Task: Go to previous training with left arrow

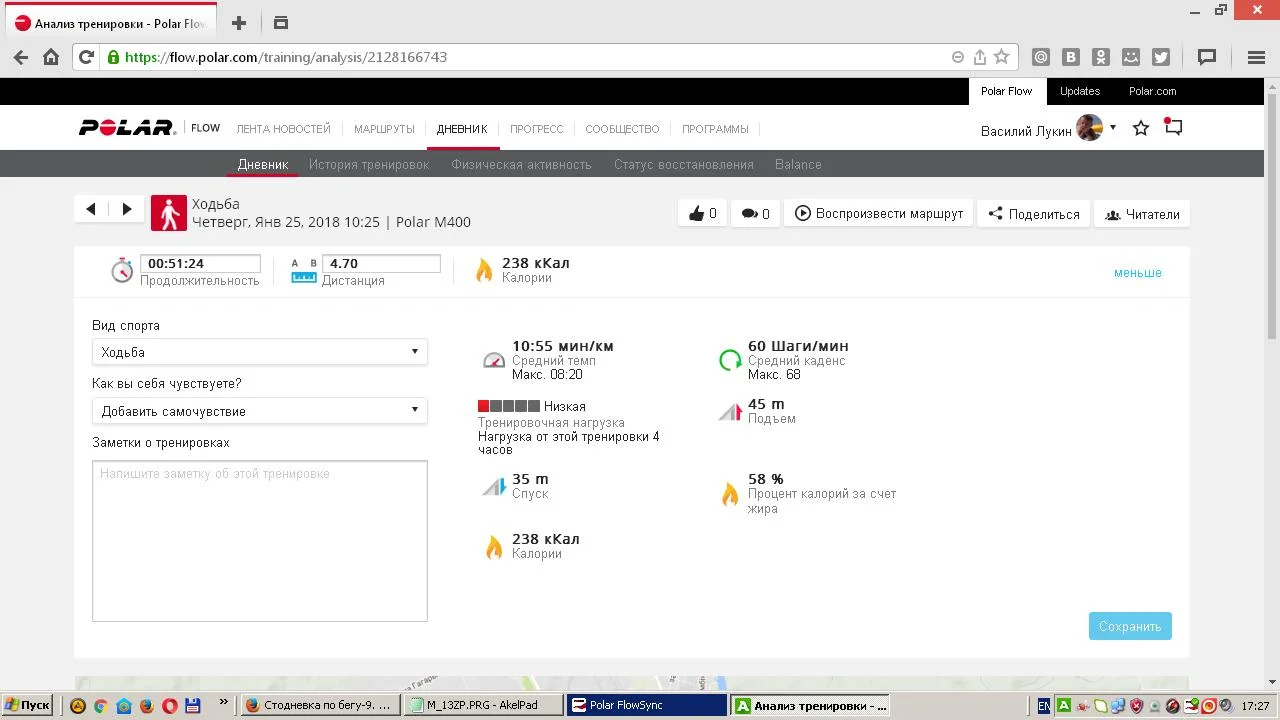Action: 91,209
